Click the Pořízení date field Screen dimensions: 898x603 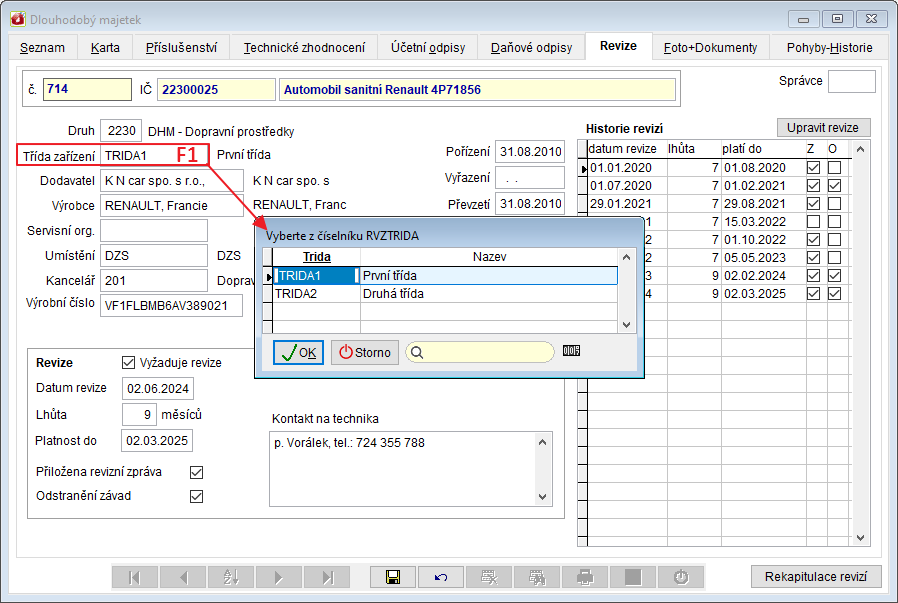pos(530,152)
